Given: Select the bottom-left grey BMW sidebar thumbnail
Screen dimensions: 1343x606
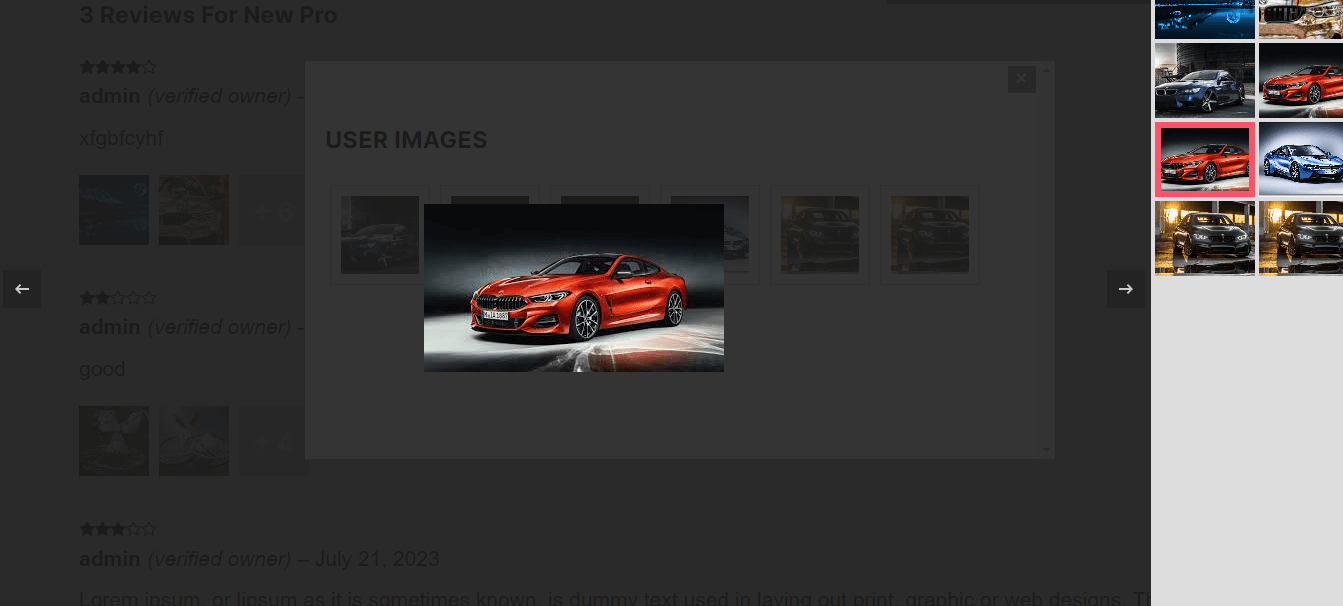Looking at the screenshot, I should coord(1205,238).
